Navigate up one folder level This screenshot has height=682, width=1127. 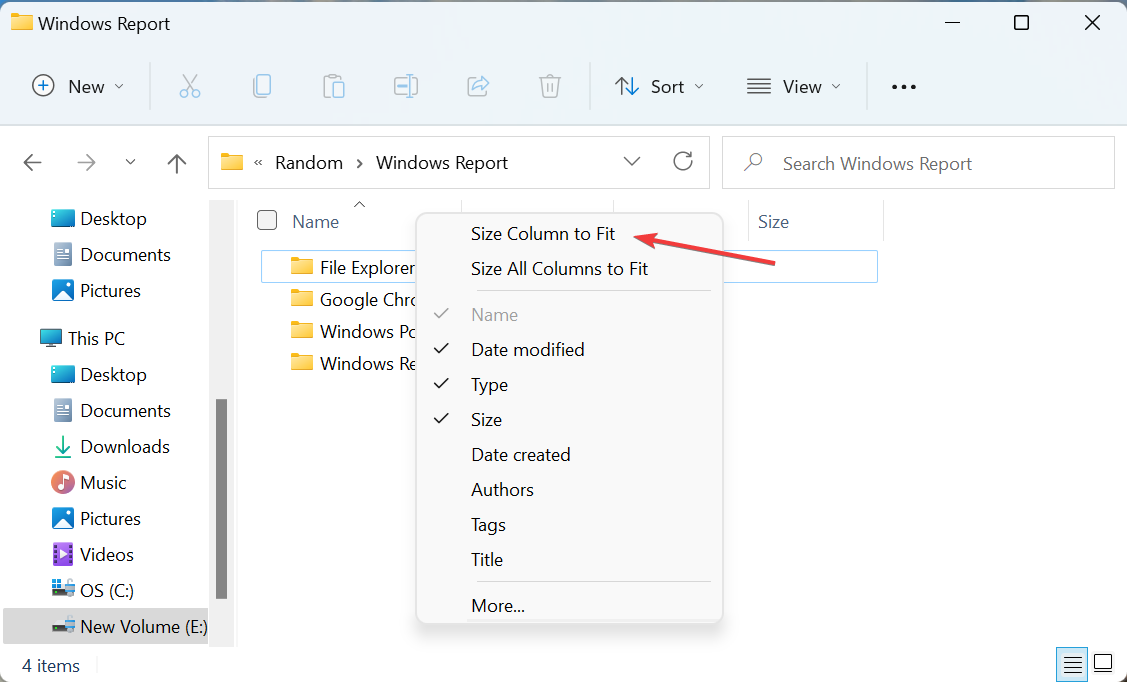pyautogui.click(x=176, y=162)
